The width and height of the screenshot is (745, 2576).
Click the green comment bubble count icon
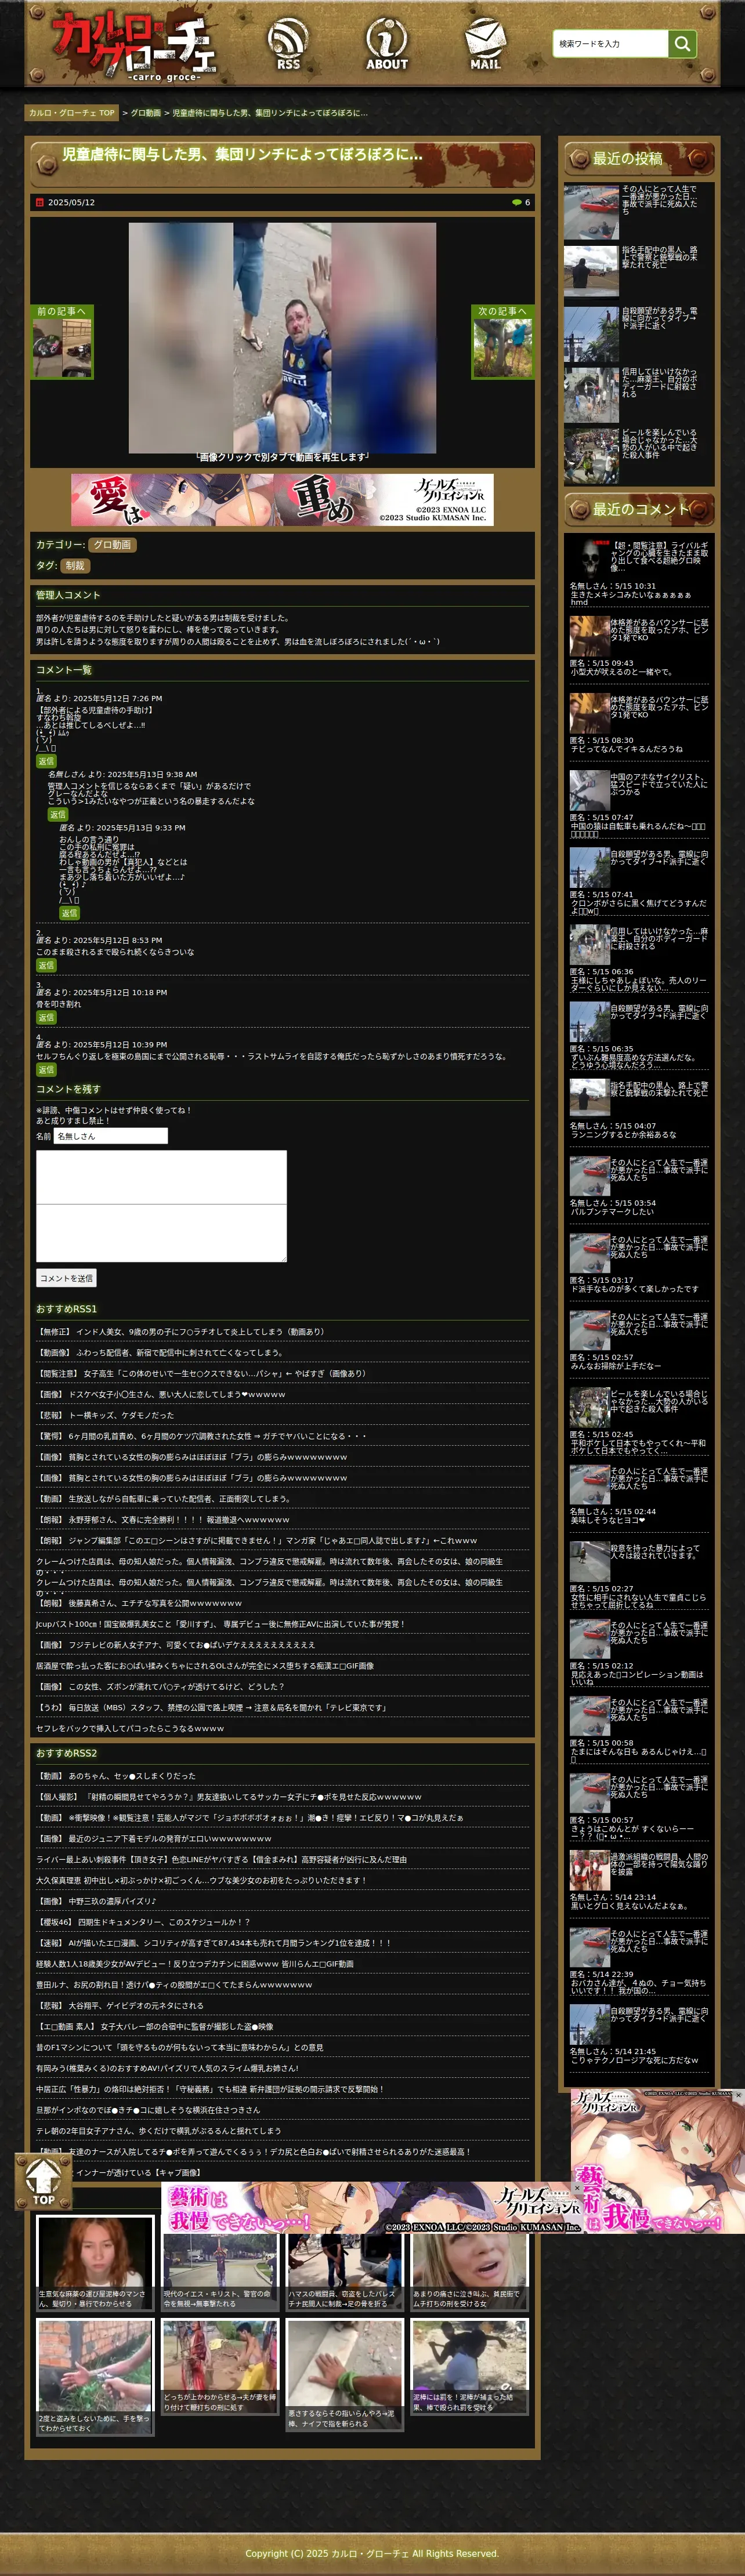[517, 202]
